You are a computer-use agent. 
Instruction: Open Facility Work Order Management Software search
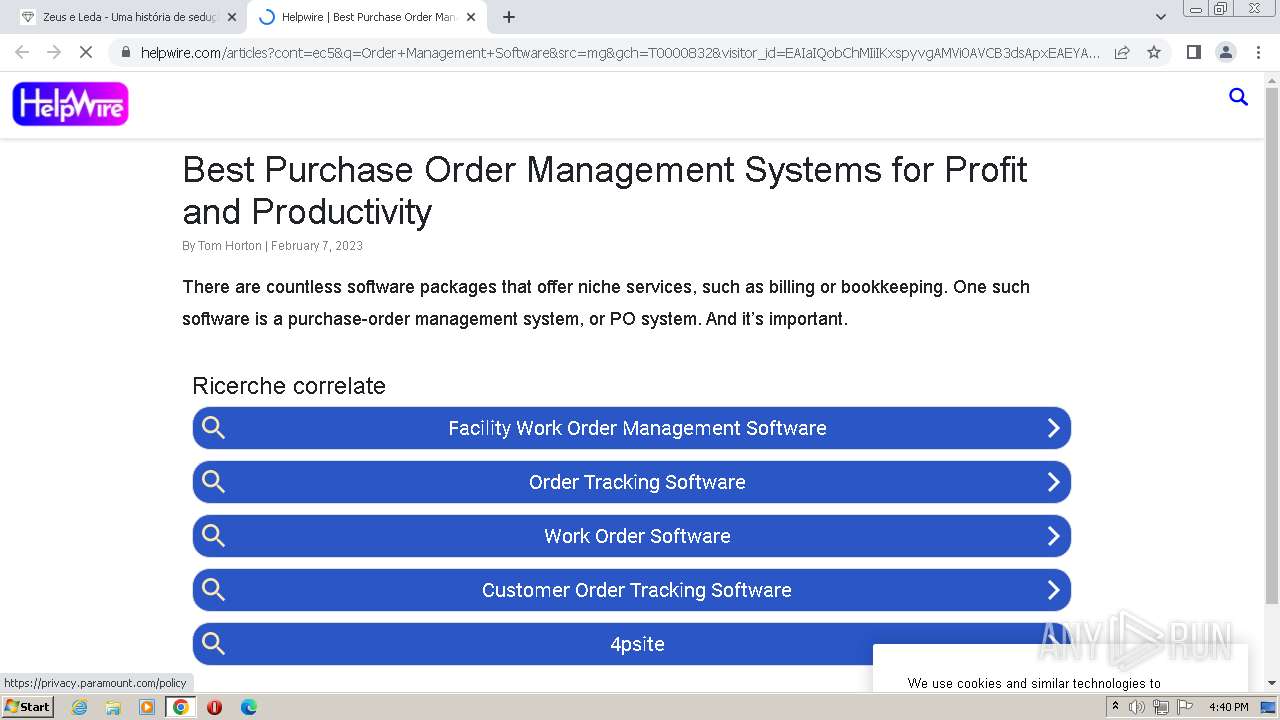[632, 428]
